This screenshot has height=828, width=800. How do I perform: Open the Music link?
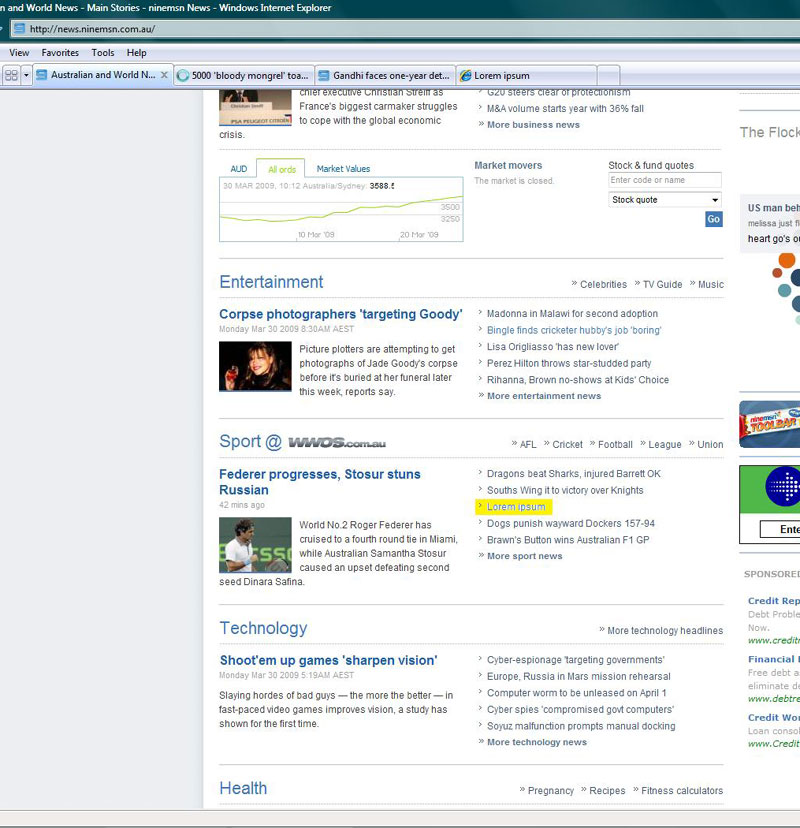[x=711, y=285]
